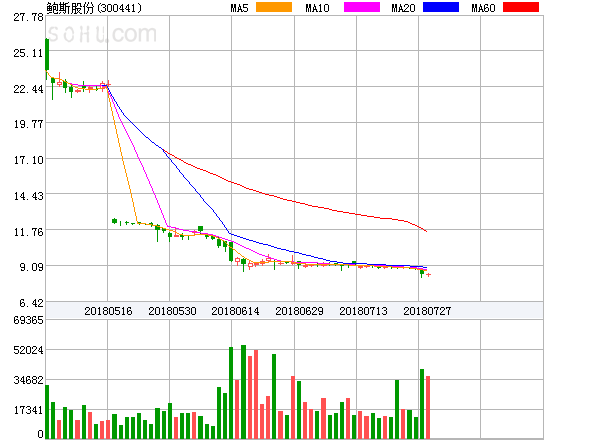Click the stock title 鲍斯股份(300441)
This screenshot has width=600, height=440.
click(94, 8)
